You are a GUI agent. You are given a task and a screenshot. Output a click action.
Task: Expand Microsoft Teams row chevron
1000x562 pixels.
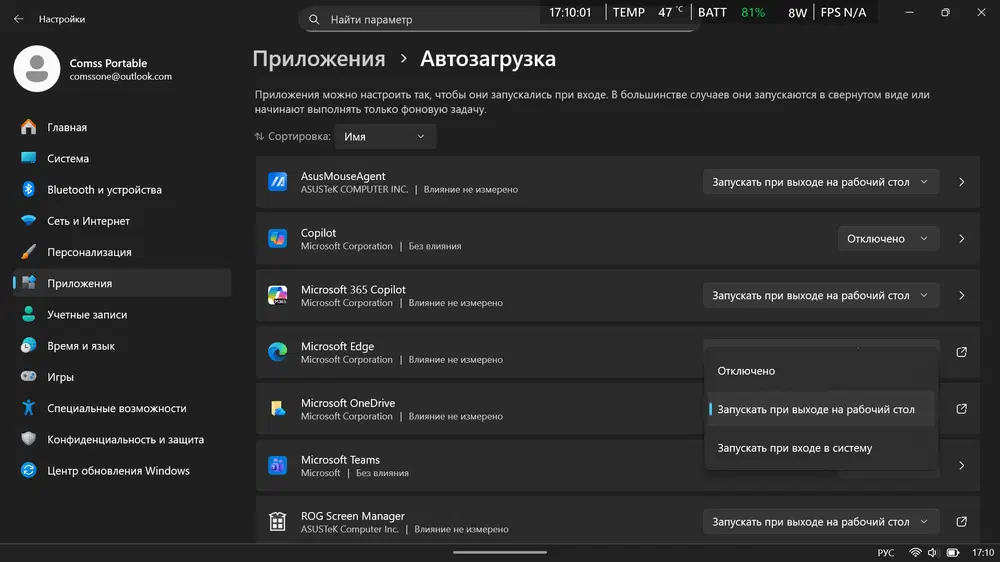tap(961, 466)
